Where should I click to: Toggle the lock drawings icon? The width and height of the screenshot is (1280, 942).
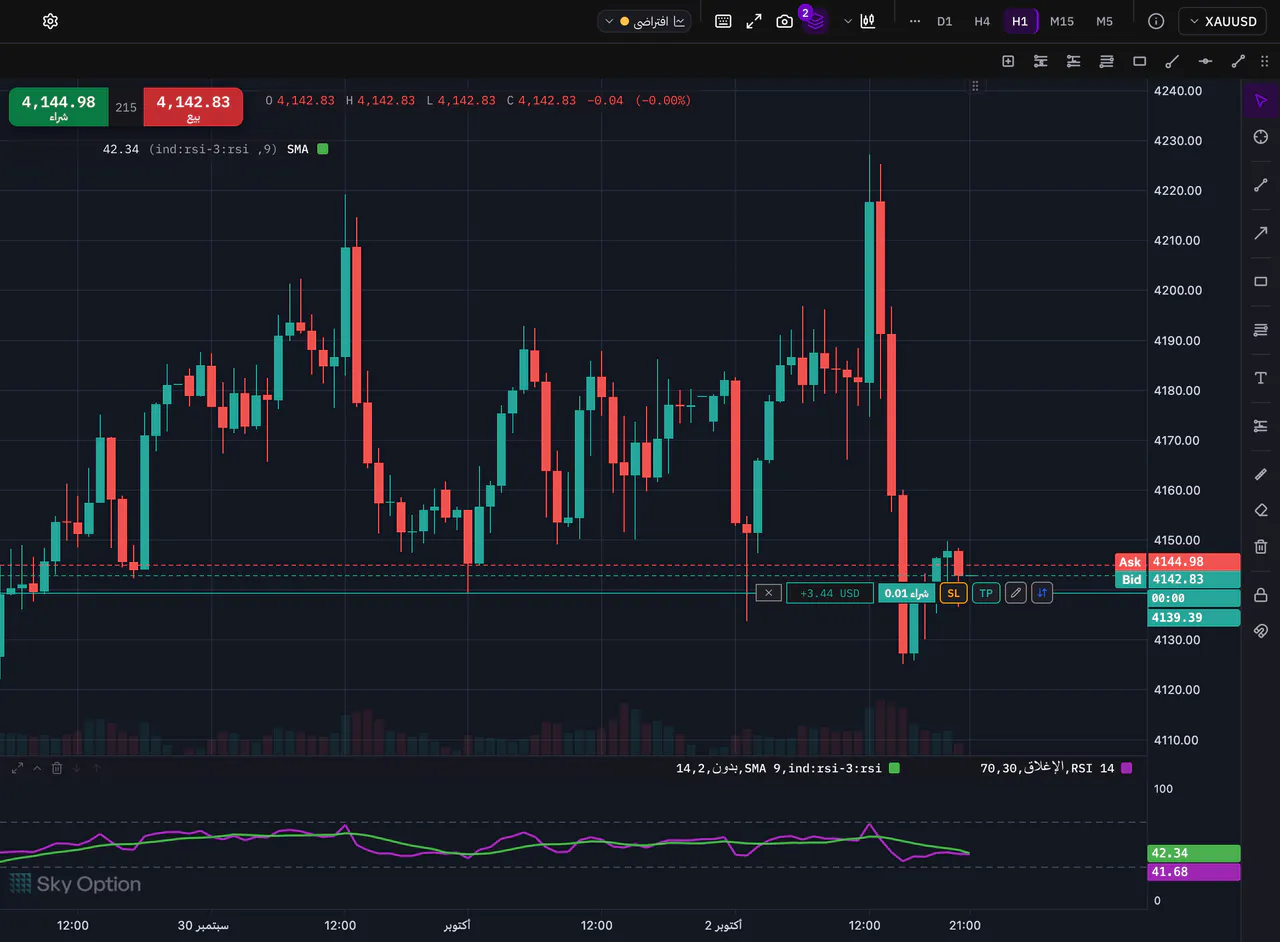click(x=1261, y=595)
